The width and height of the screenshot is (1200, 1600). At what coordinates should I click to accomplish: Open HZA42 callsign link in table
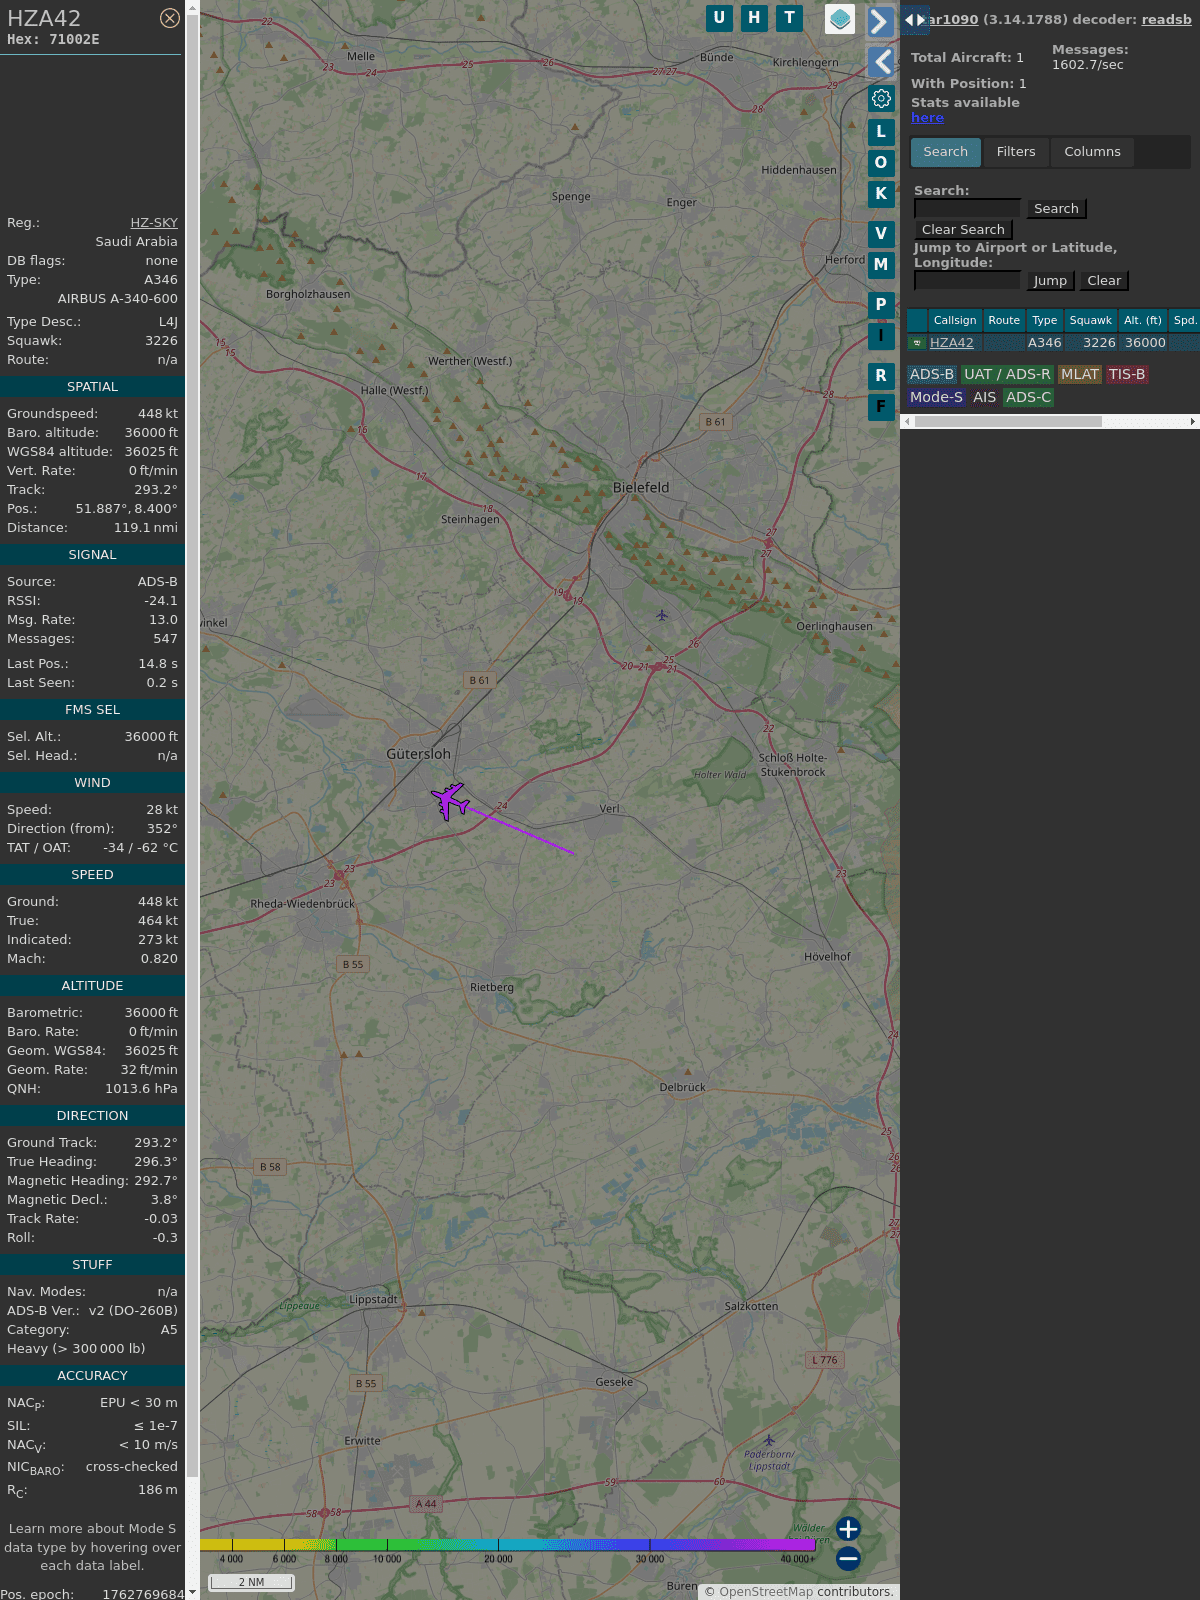(951, 343)
